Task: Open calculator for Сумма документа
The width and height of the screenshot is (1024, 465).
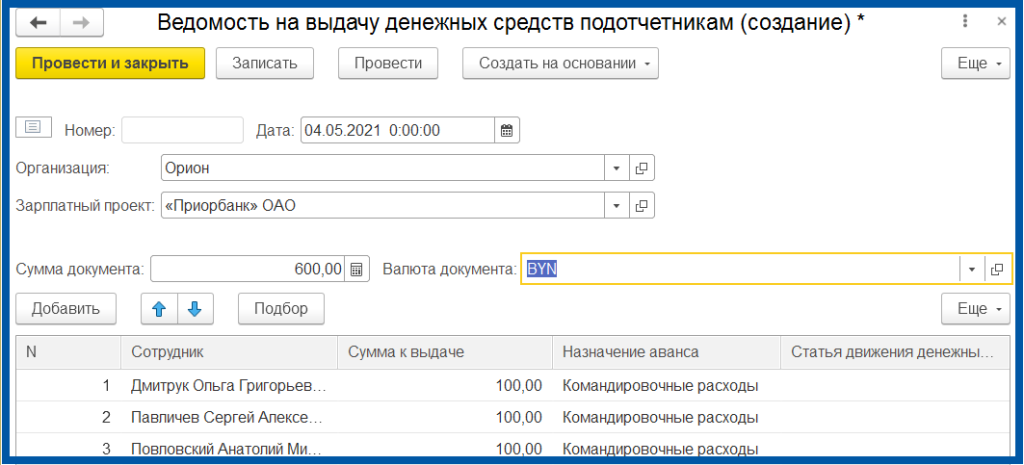Action: click(359, 269)
